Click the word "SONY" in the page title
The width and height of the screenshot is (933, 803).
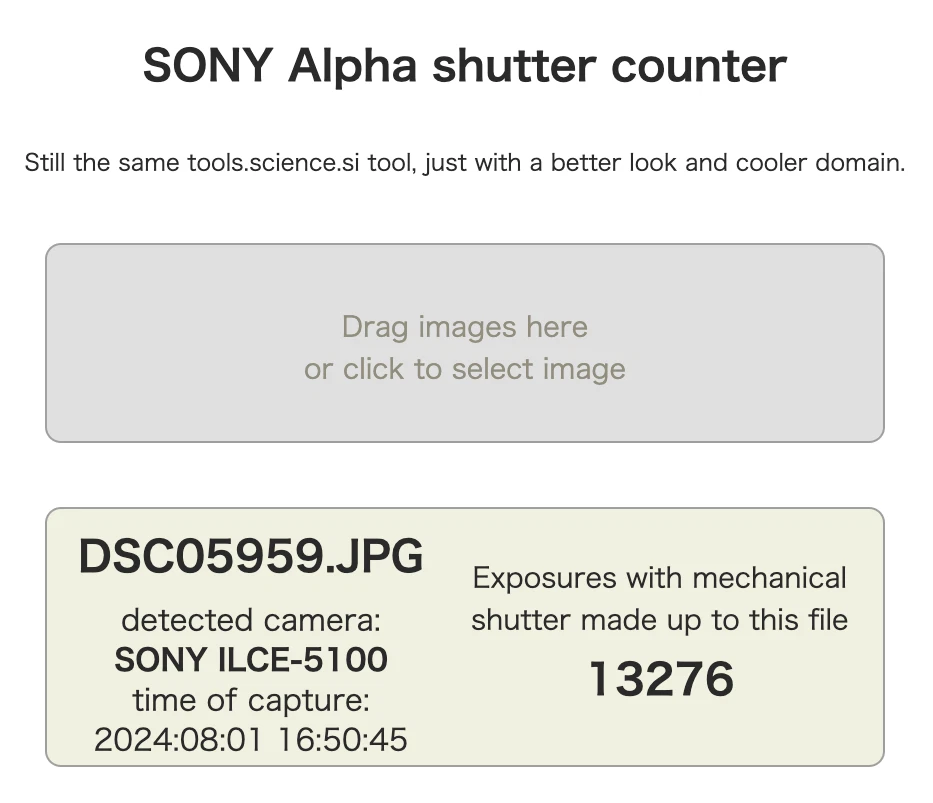208,67
